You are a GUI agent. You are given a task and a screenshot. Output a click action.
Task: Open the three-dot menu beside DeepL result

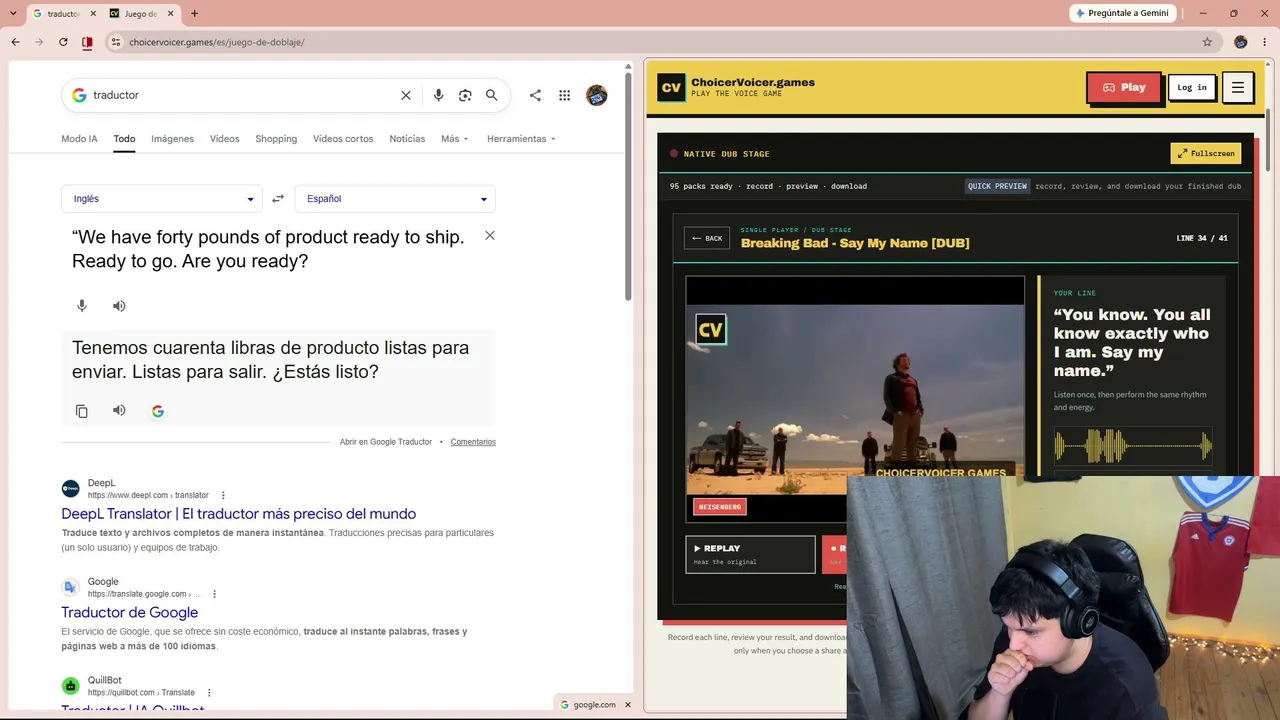click(223, 495)
